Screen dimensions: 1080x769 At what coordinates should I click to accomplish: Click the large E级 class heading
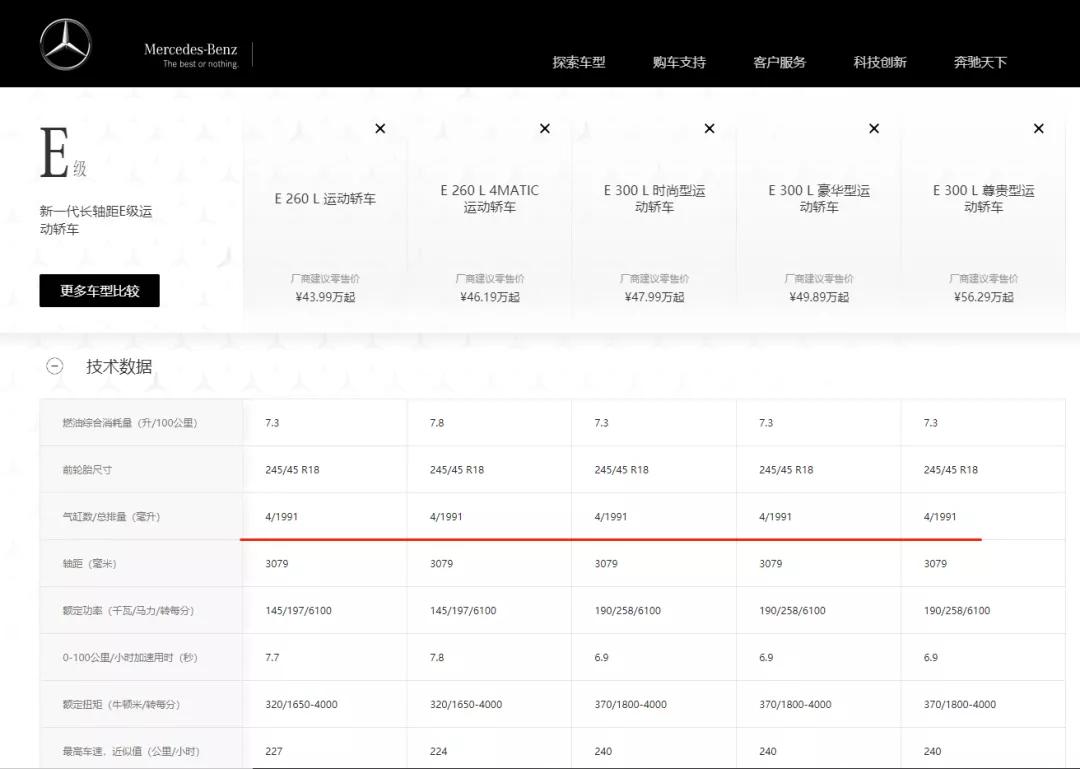63,153
